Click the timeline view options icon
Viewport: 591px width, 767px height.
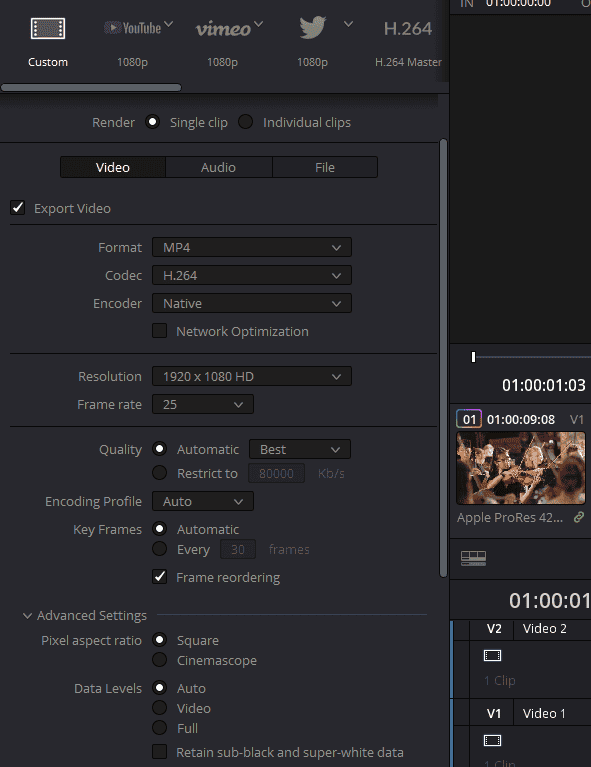pos(473,558)
